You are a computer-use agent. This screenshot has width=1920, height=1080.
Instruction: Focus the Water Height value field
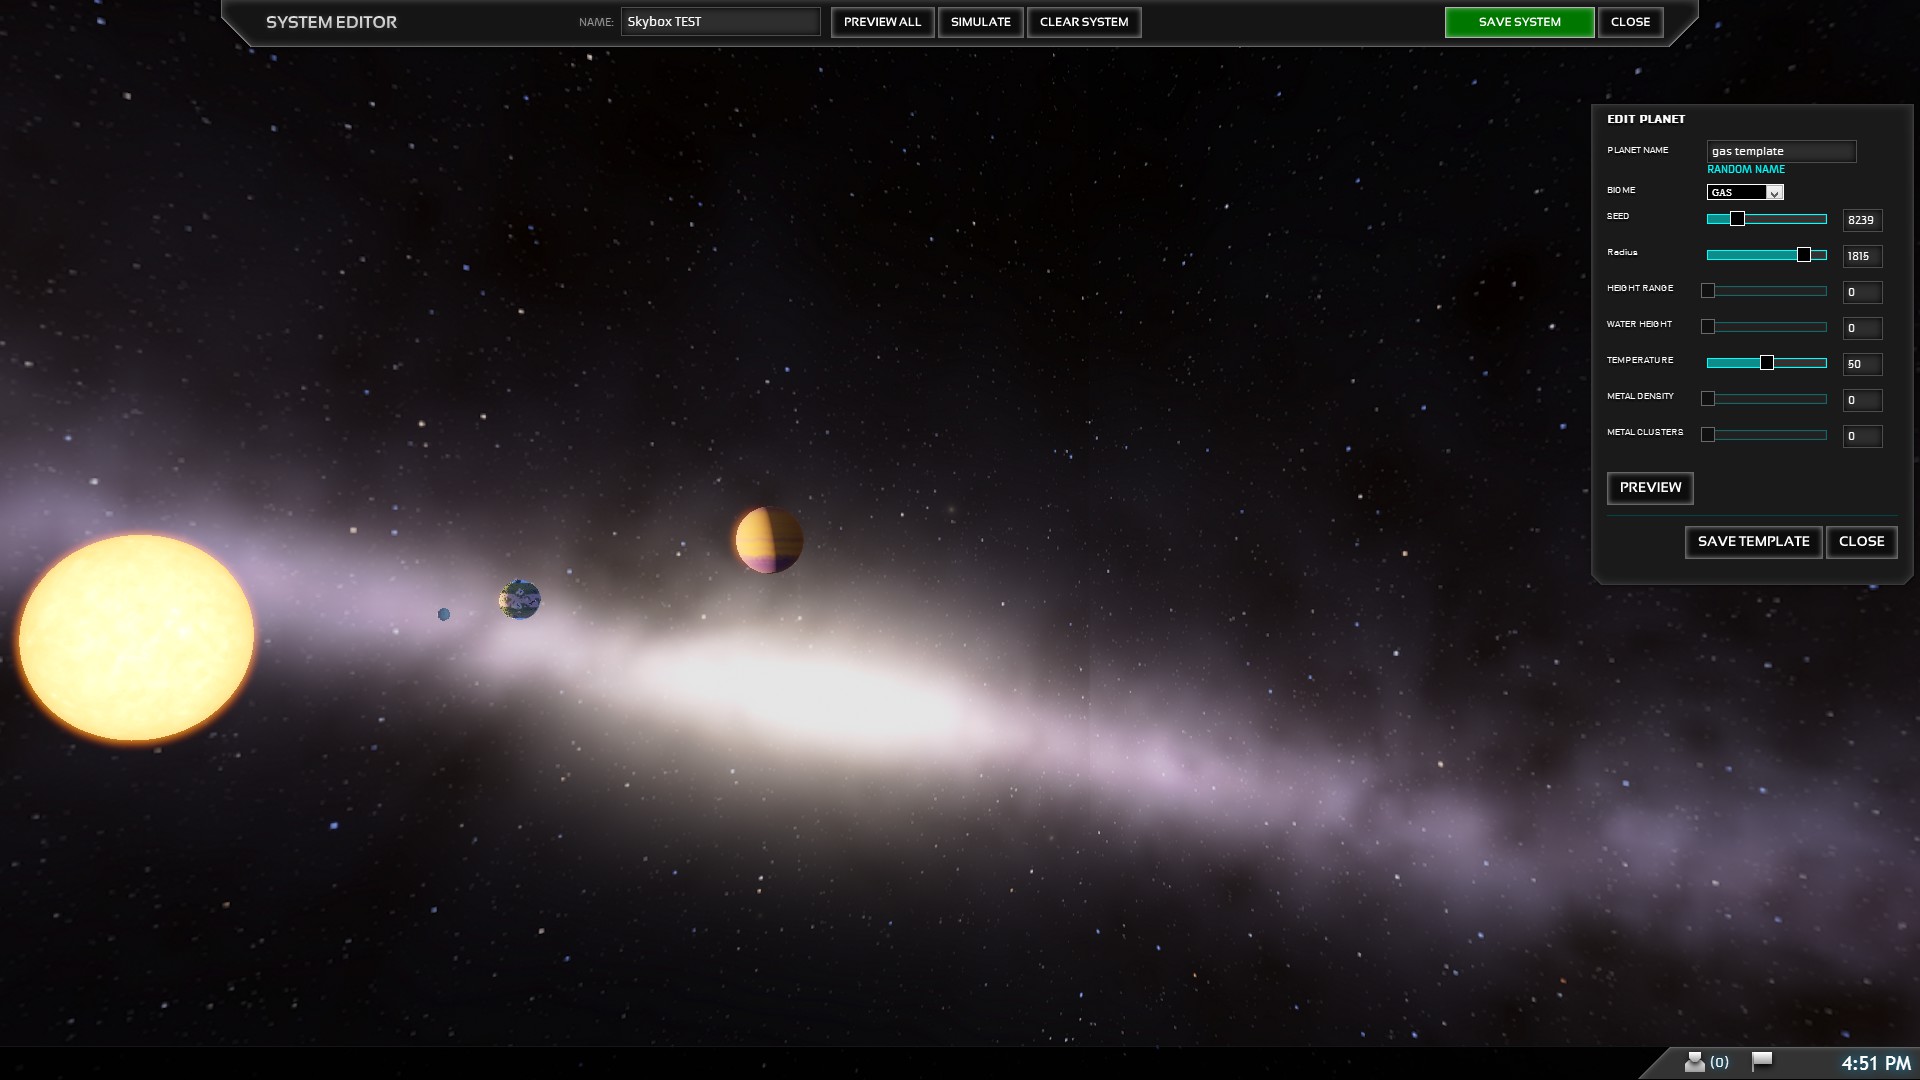(x=1862, y=328)
